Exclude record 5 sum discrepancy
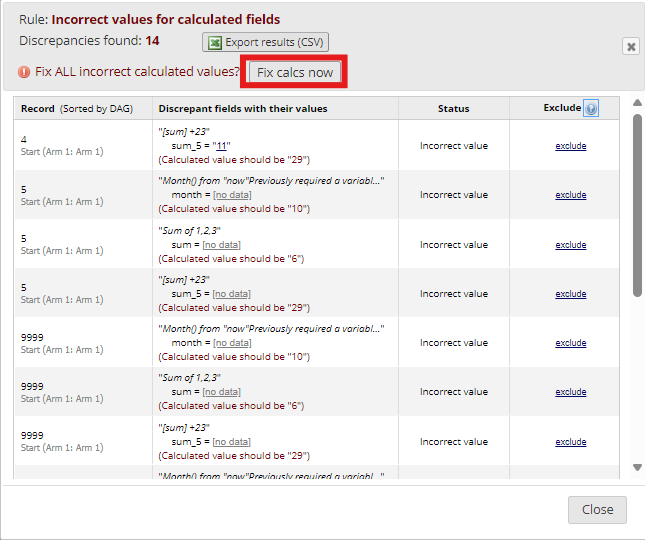Viewport: 645px width, 540px height. coord(571,245)
